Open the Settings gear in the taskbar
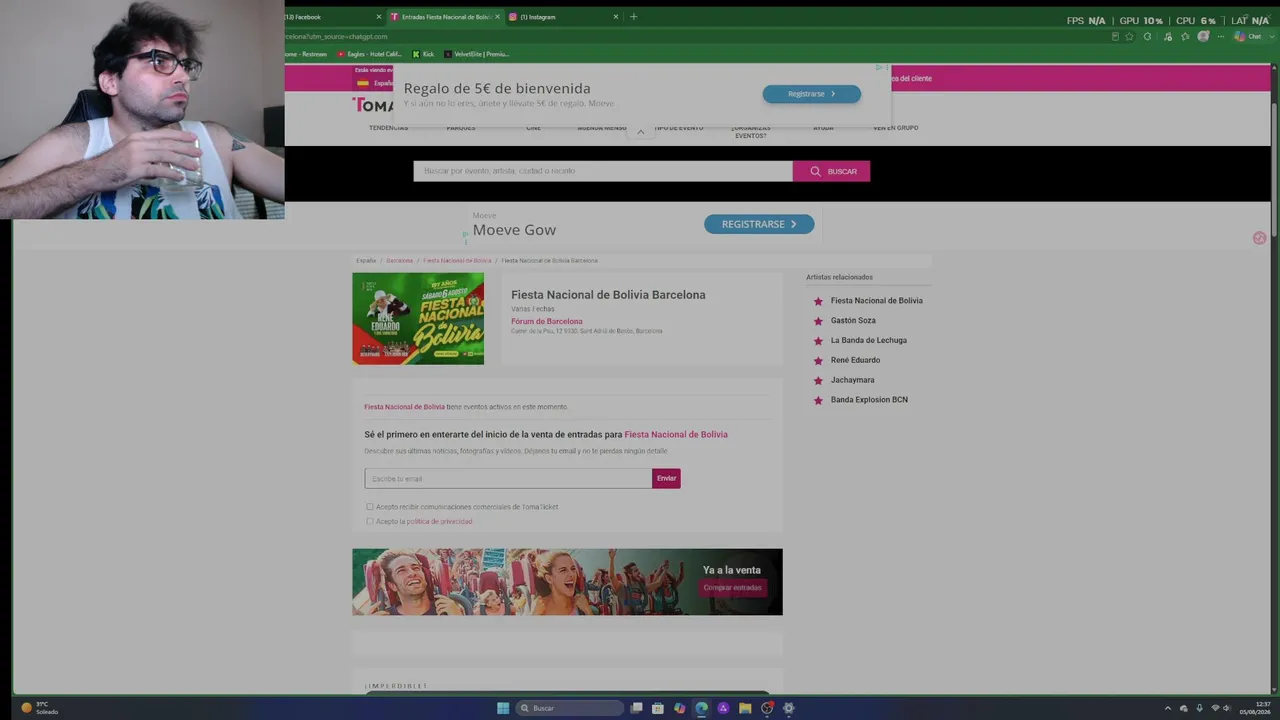Screen dimensions: 1280x720 (788, 708)
